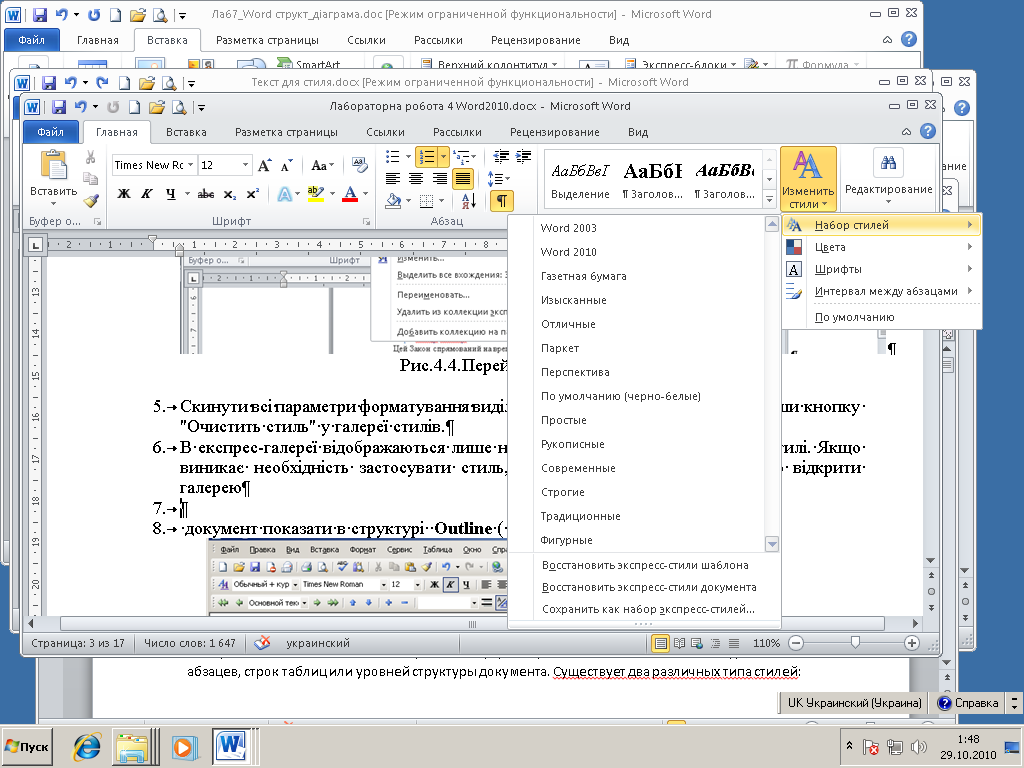1024x768 pixels.
Task: Toggle the Numbering list button
Action: pos(427,157)
